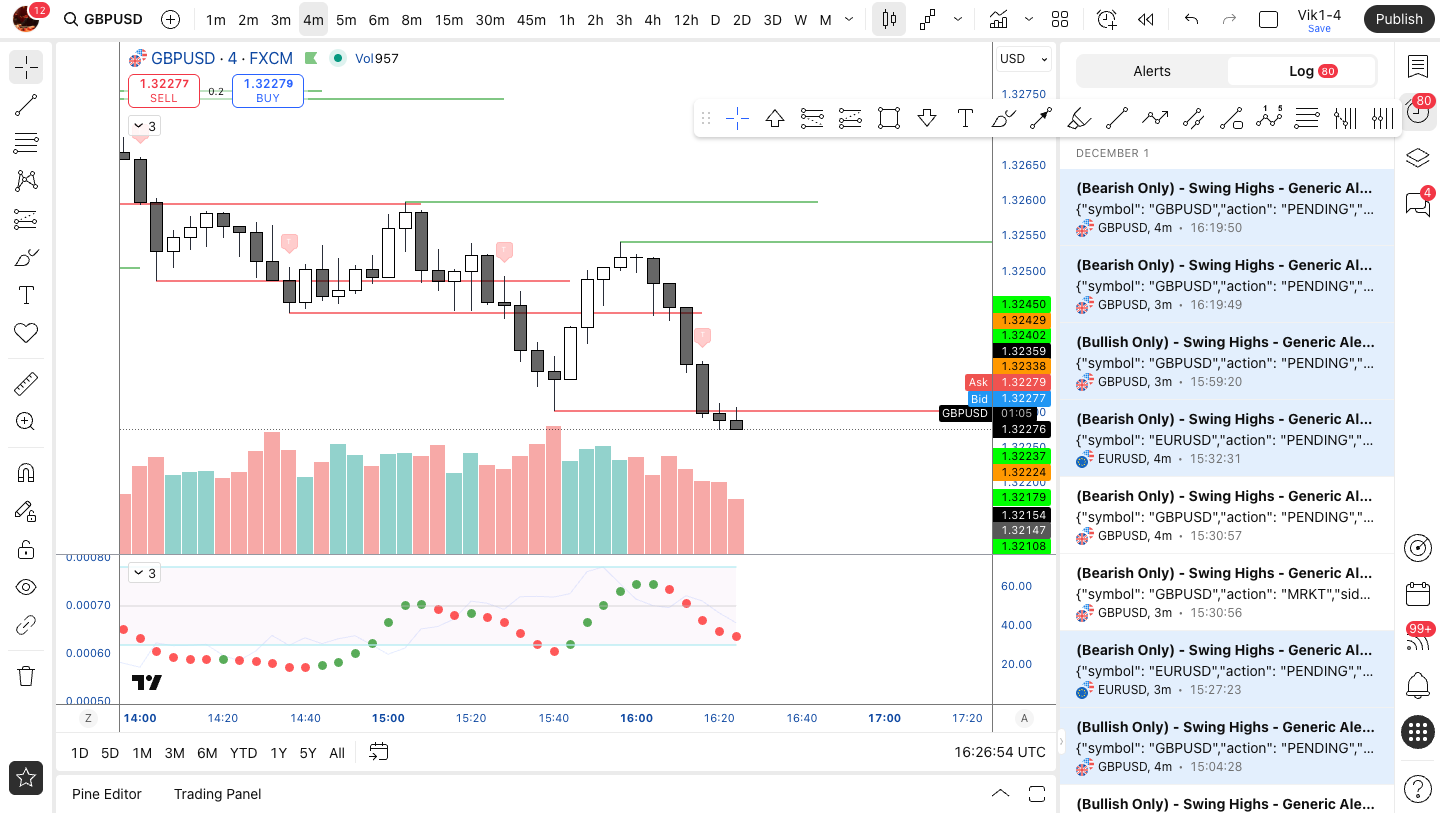Open the notifications bell icon

pos(1418,685)
